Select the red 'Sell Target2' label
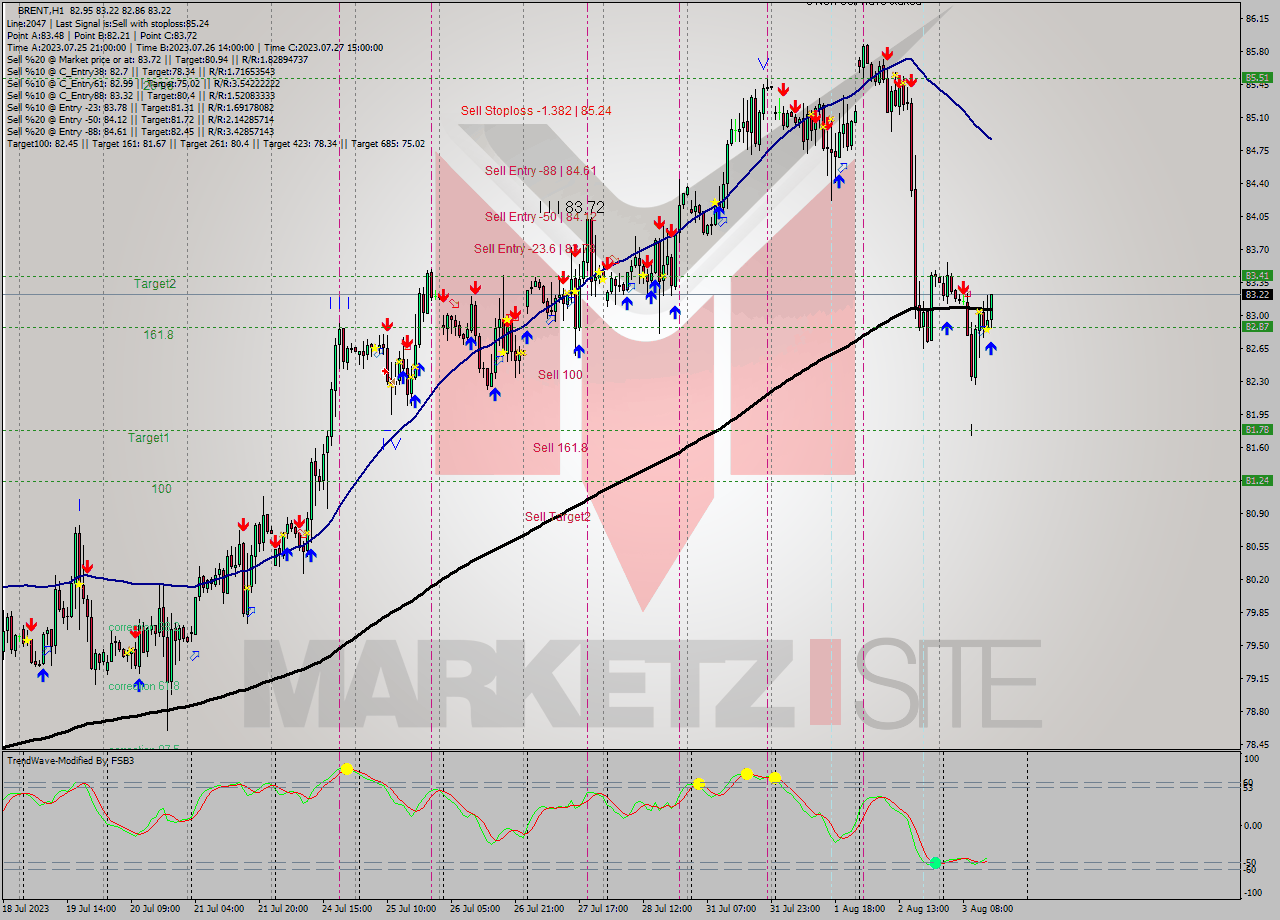The height and width of the screenshot is (920, 1280). click(x=557, y=517)
